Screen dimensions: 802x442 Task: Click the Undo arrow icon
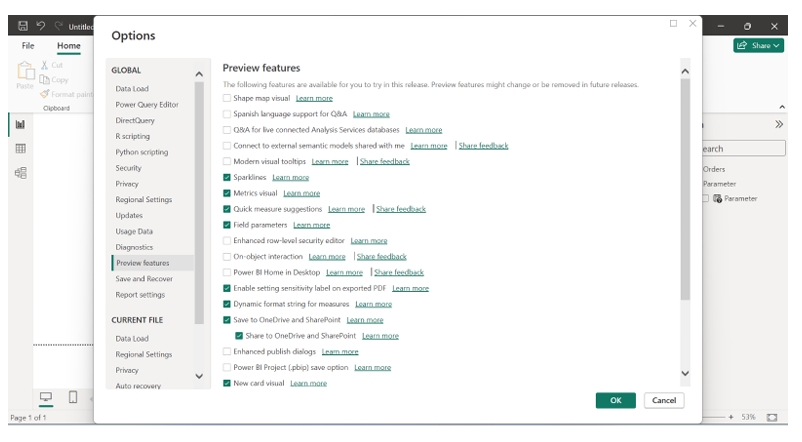click(40, 26)
